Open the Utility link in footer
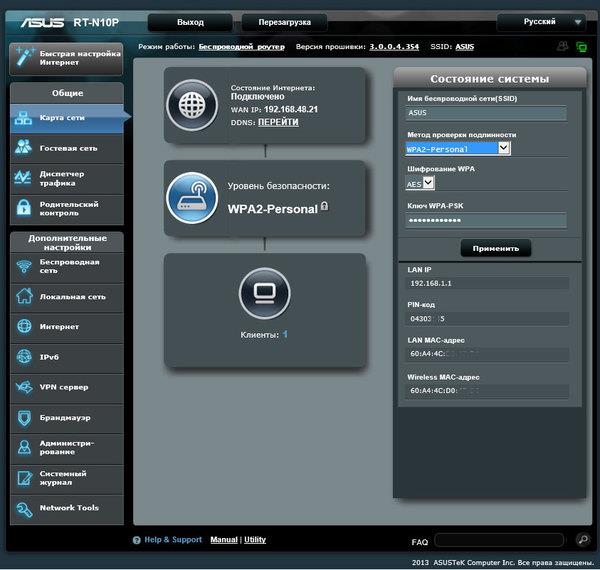 point(255,539)
